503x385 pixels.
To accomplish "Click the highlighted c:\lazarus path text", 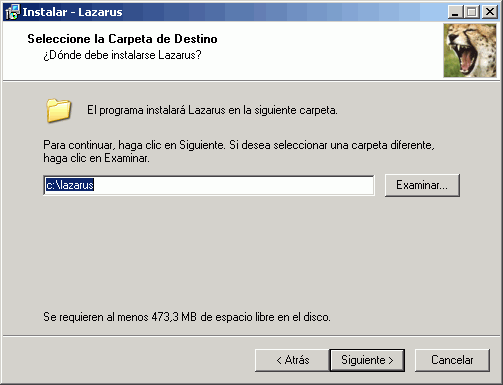I will pyautogui.click(x=70, y=185).
